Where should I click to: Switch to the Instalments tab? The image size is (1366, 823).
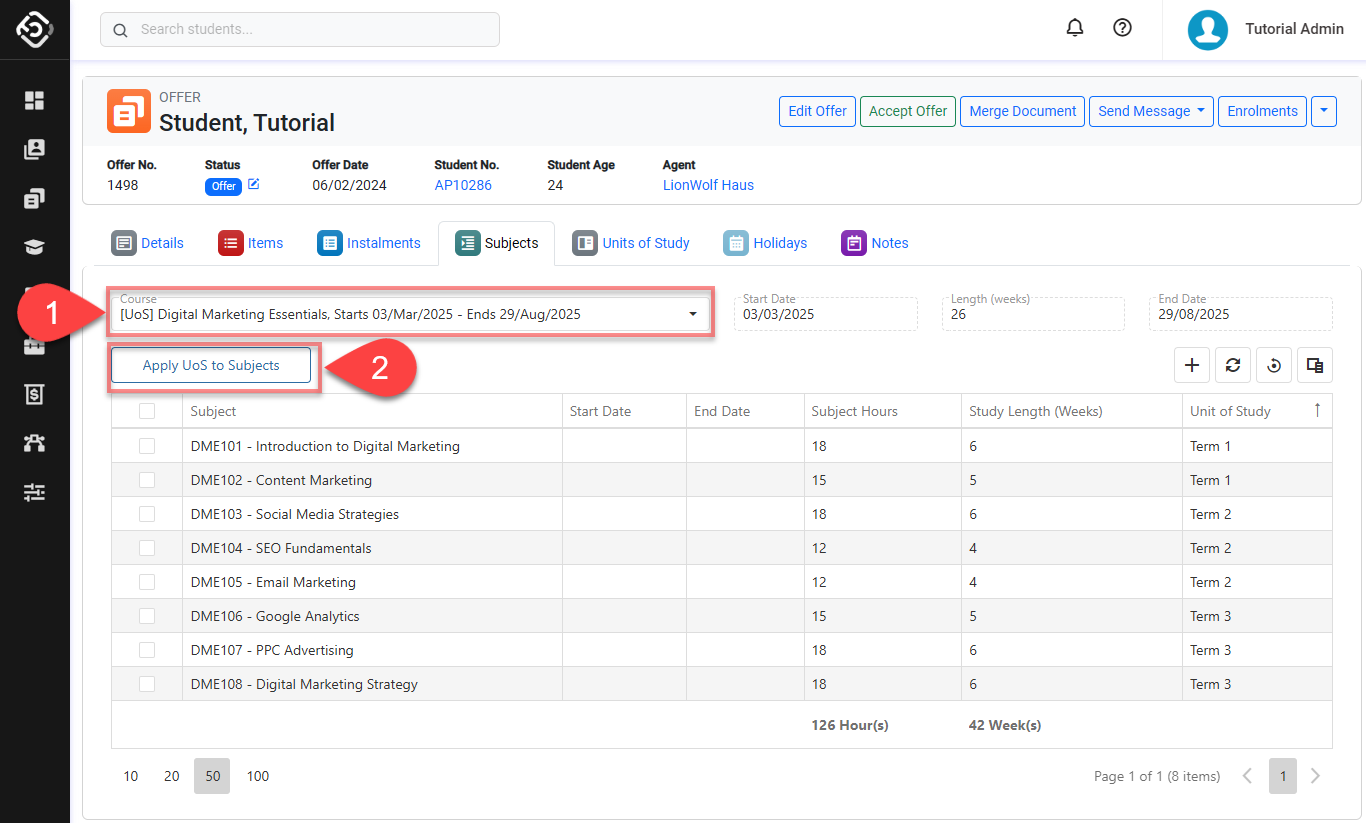click(x=369, y=243)
